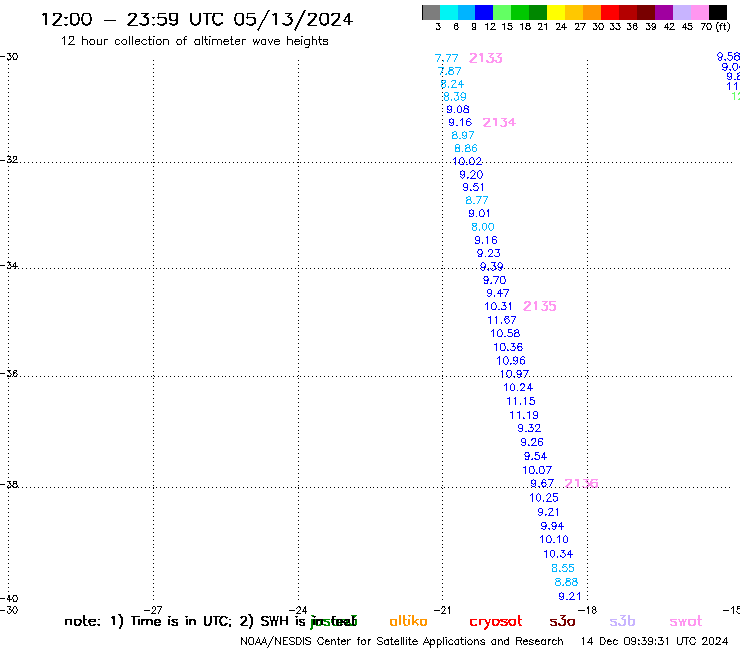Click wave height value 9.94
The height and width of the screenshot is (650, 740).
click(552, 526)
